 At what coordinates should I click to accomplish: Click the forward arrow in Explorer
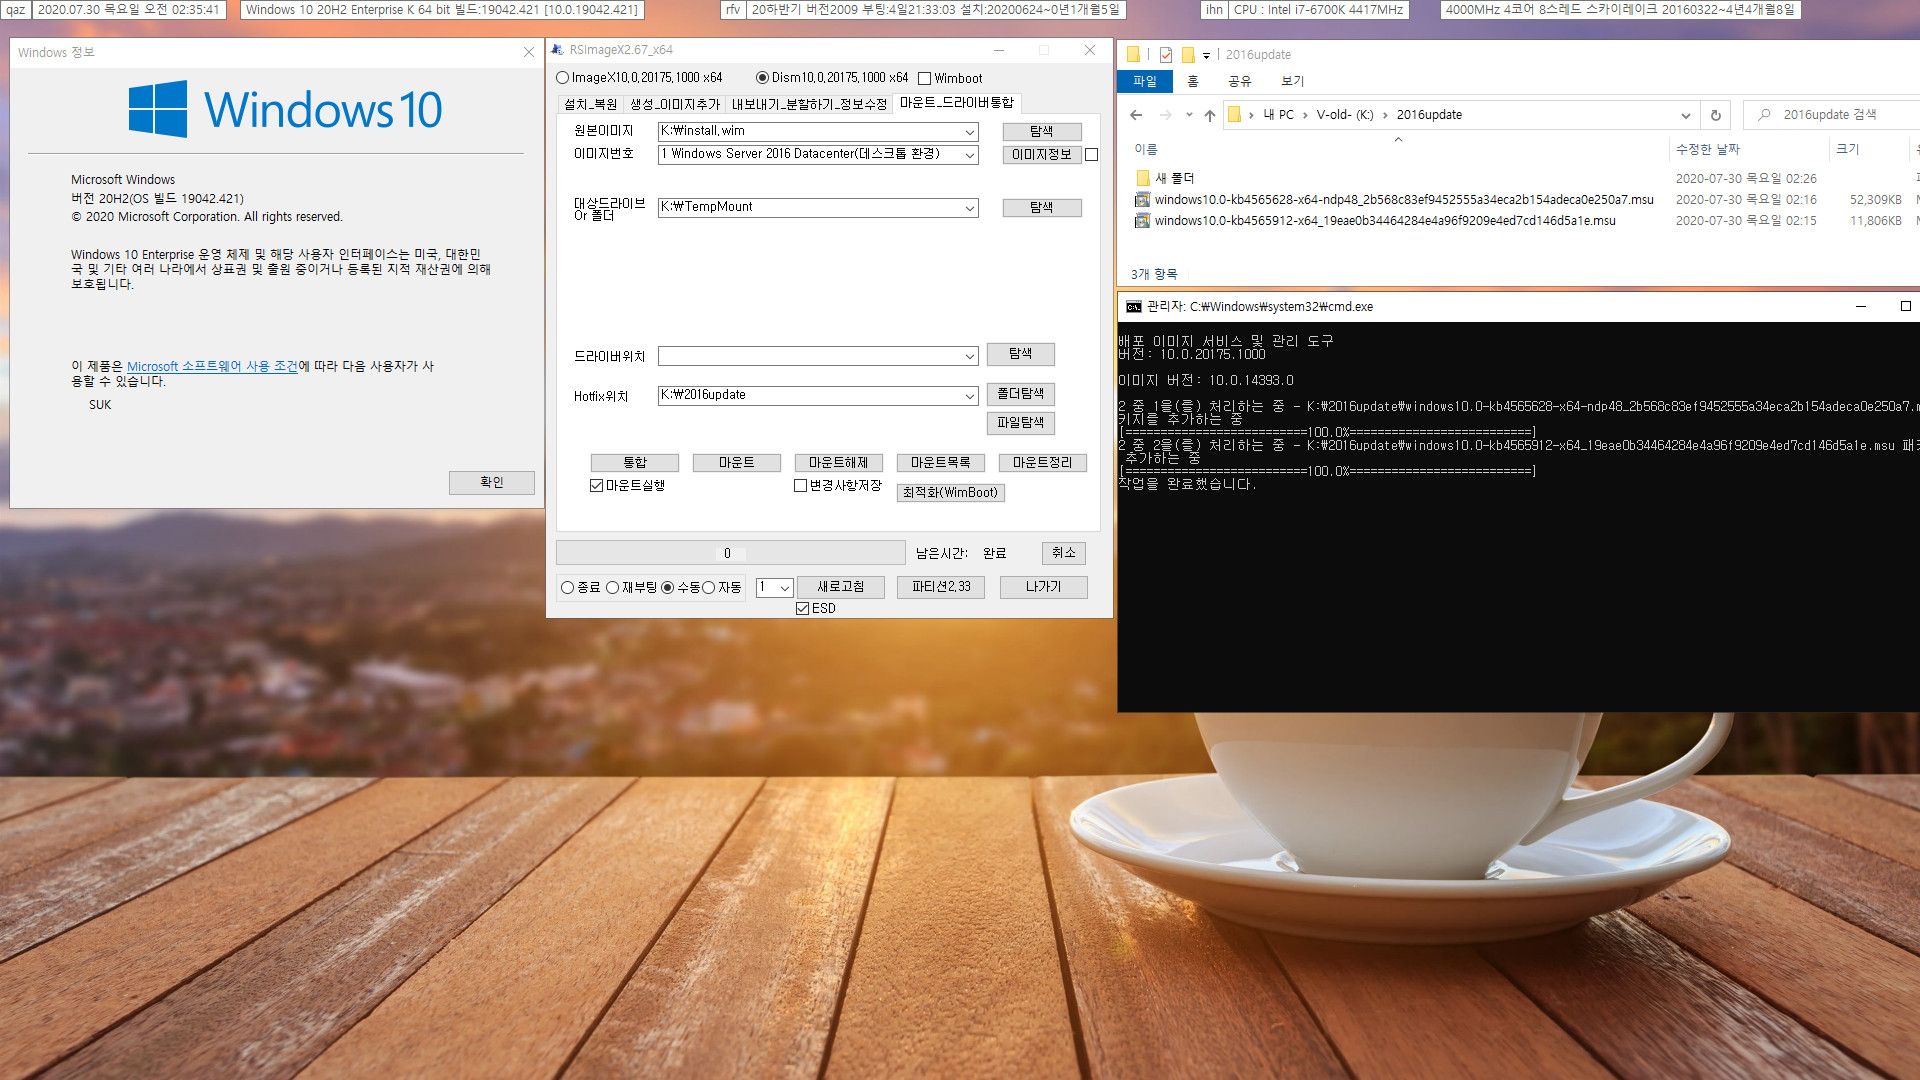coord(1165,115)
